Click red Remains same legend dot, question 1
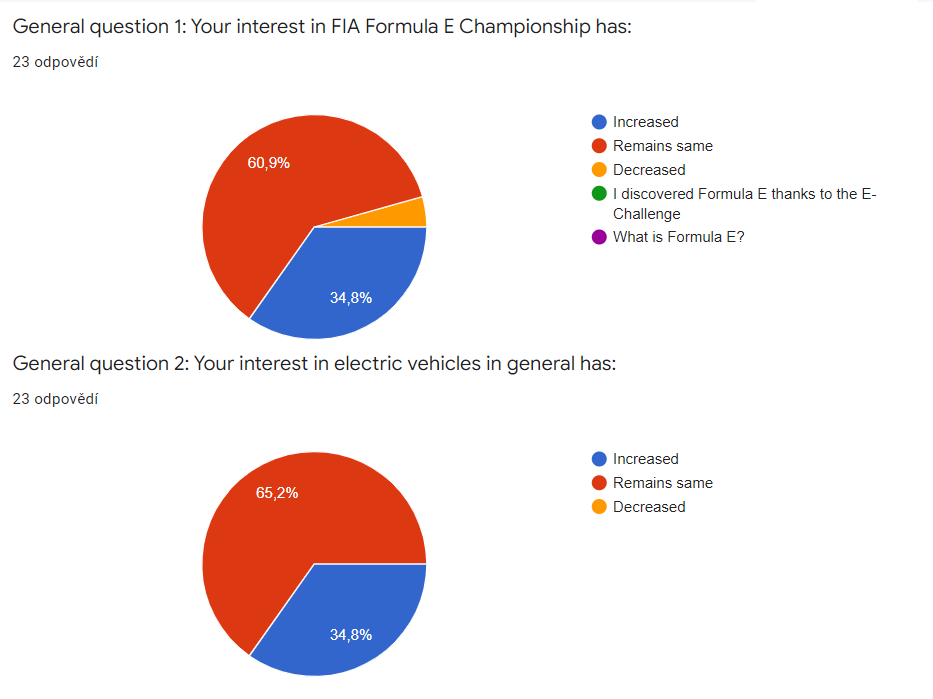 [599, 146]
